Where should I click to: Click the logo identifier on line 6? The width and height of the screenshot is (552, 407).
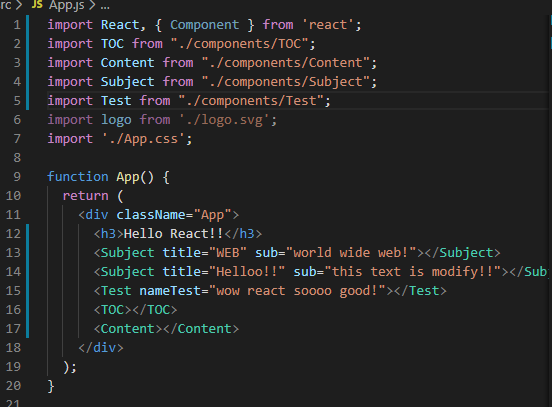click(116, 120)
